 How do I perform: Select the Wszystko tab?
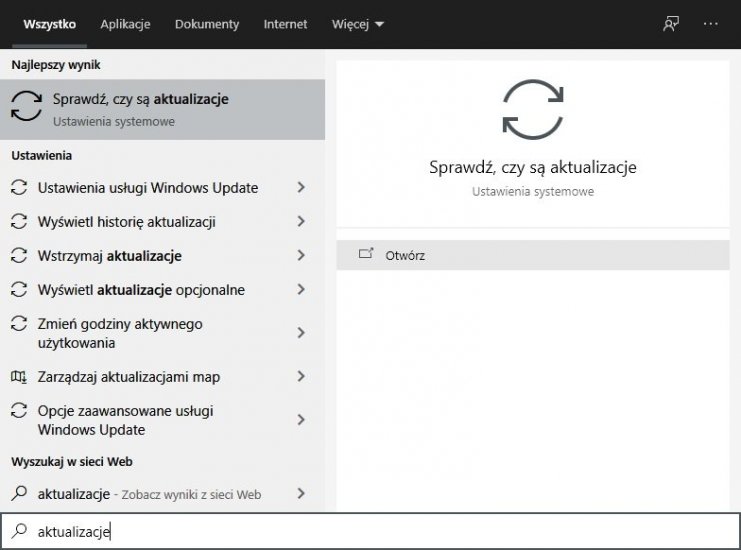coord(50,23)
